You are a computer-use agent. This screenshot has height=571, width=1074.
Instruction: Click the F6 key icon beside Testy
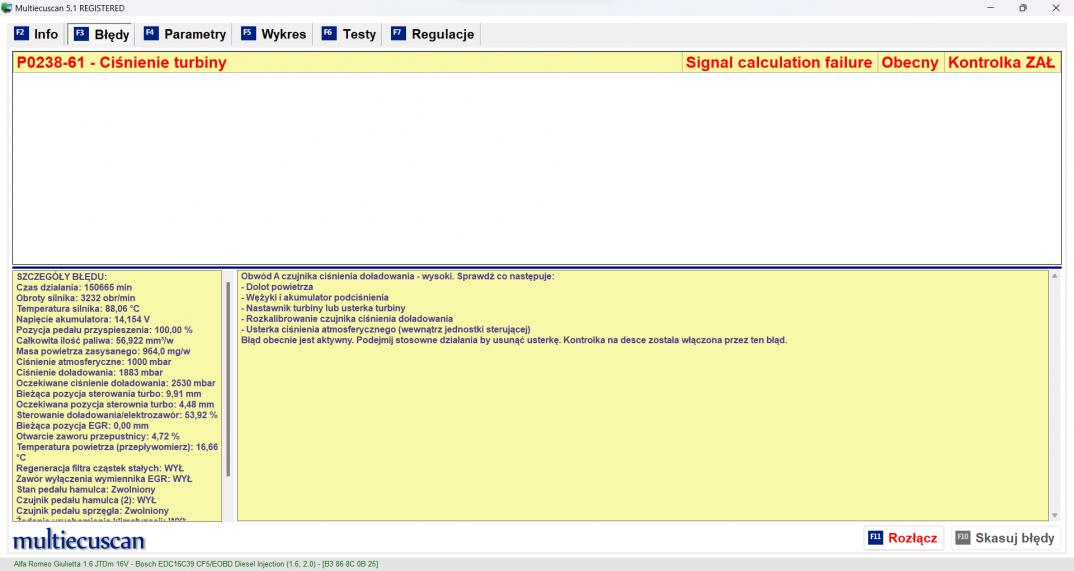[x=329, y=34]
